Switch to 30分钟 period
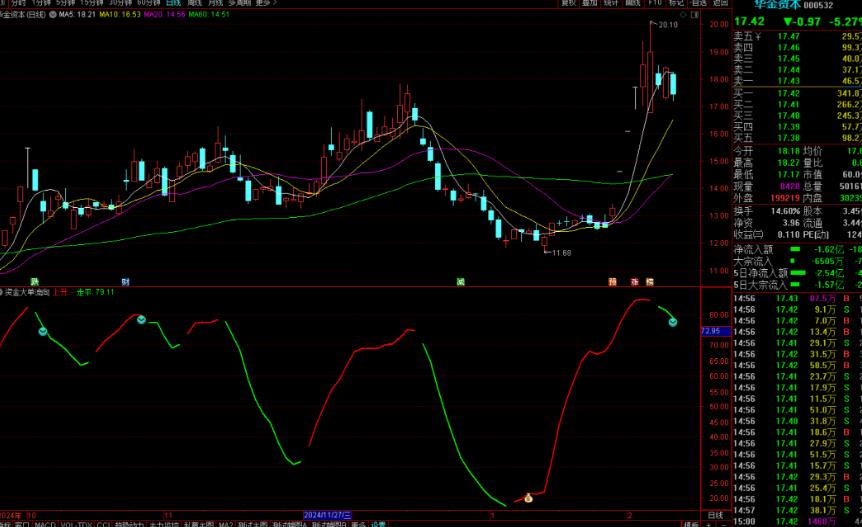This screenshot has width=862, height=527. point(120,3)
